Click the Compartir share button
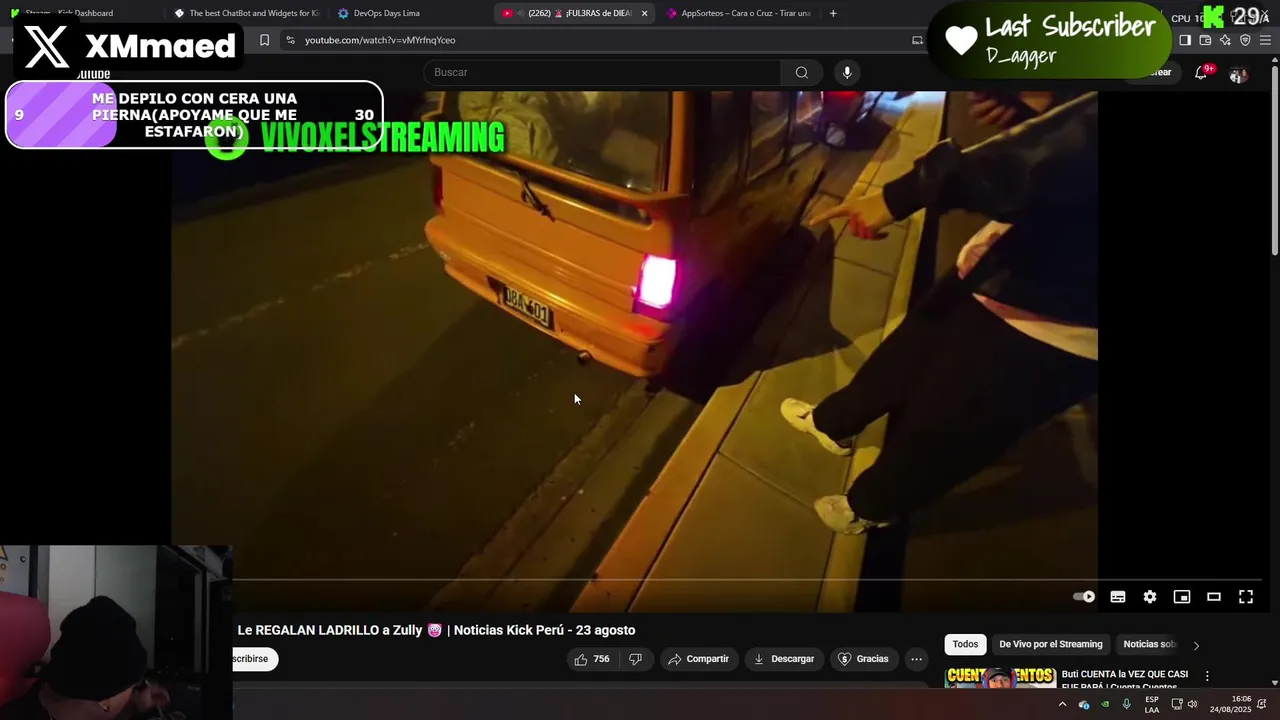 tap(698, 659)
